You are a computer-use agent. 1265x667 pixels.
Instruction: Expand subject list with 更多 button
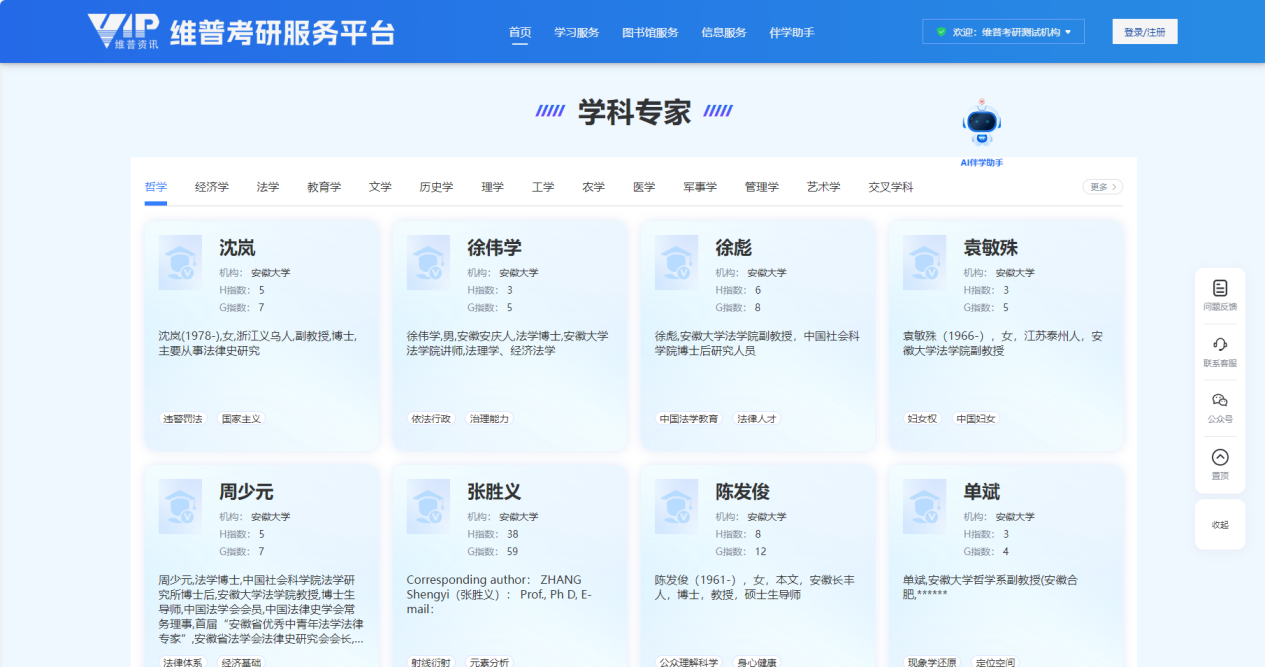tap(1102, 187)
